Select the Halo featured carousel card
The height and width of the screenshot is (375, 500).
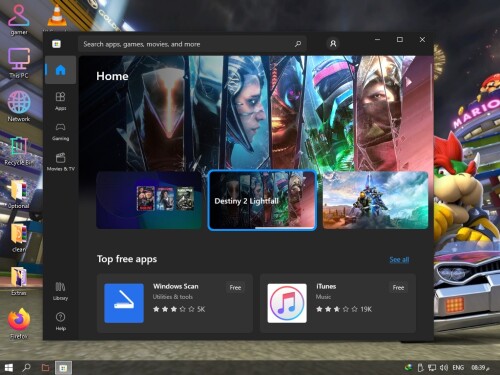[x=375, y=200]
